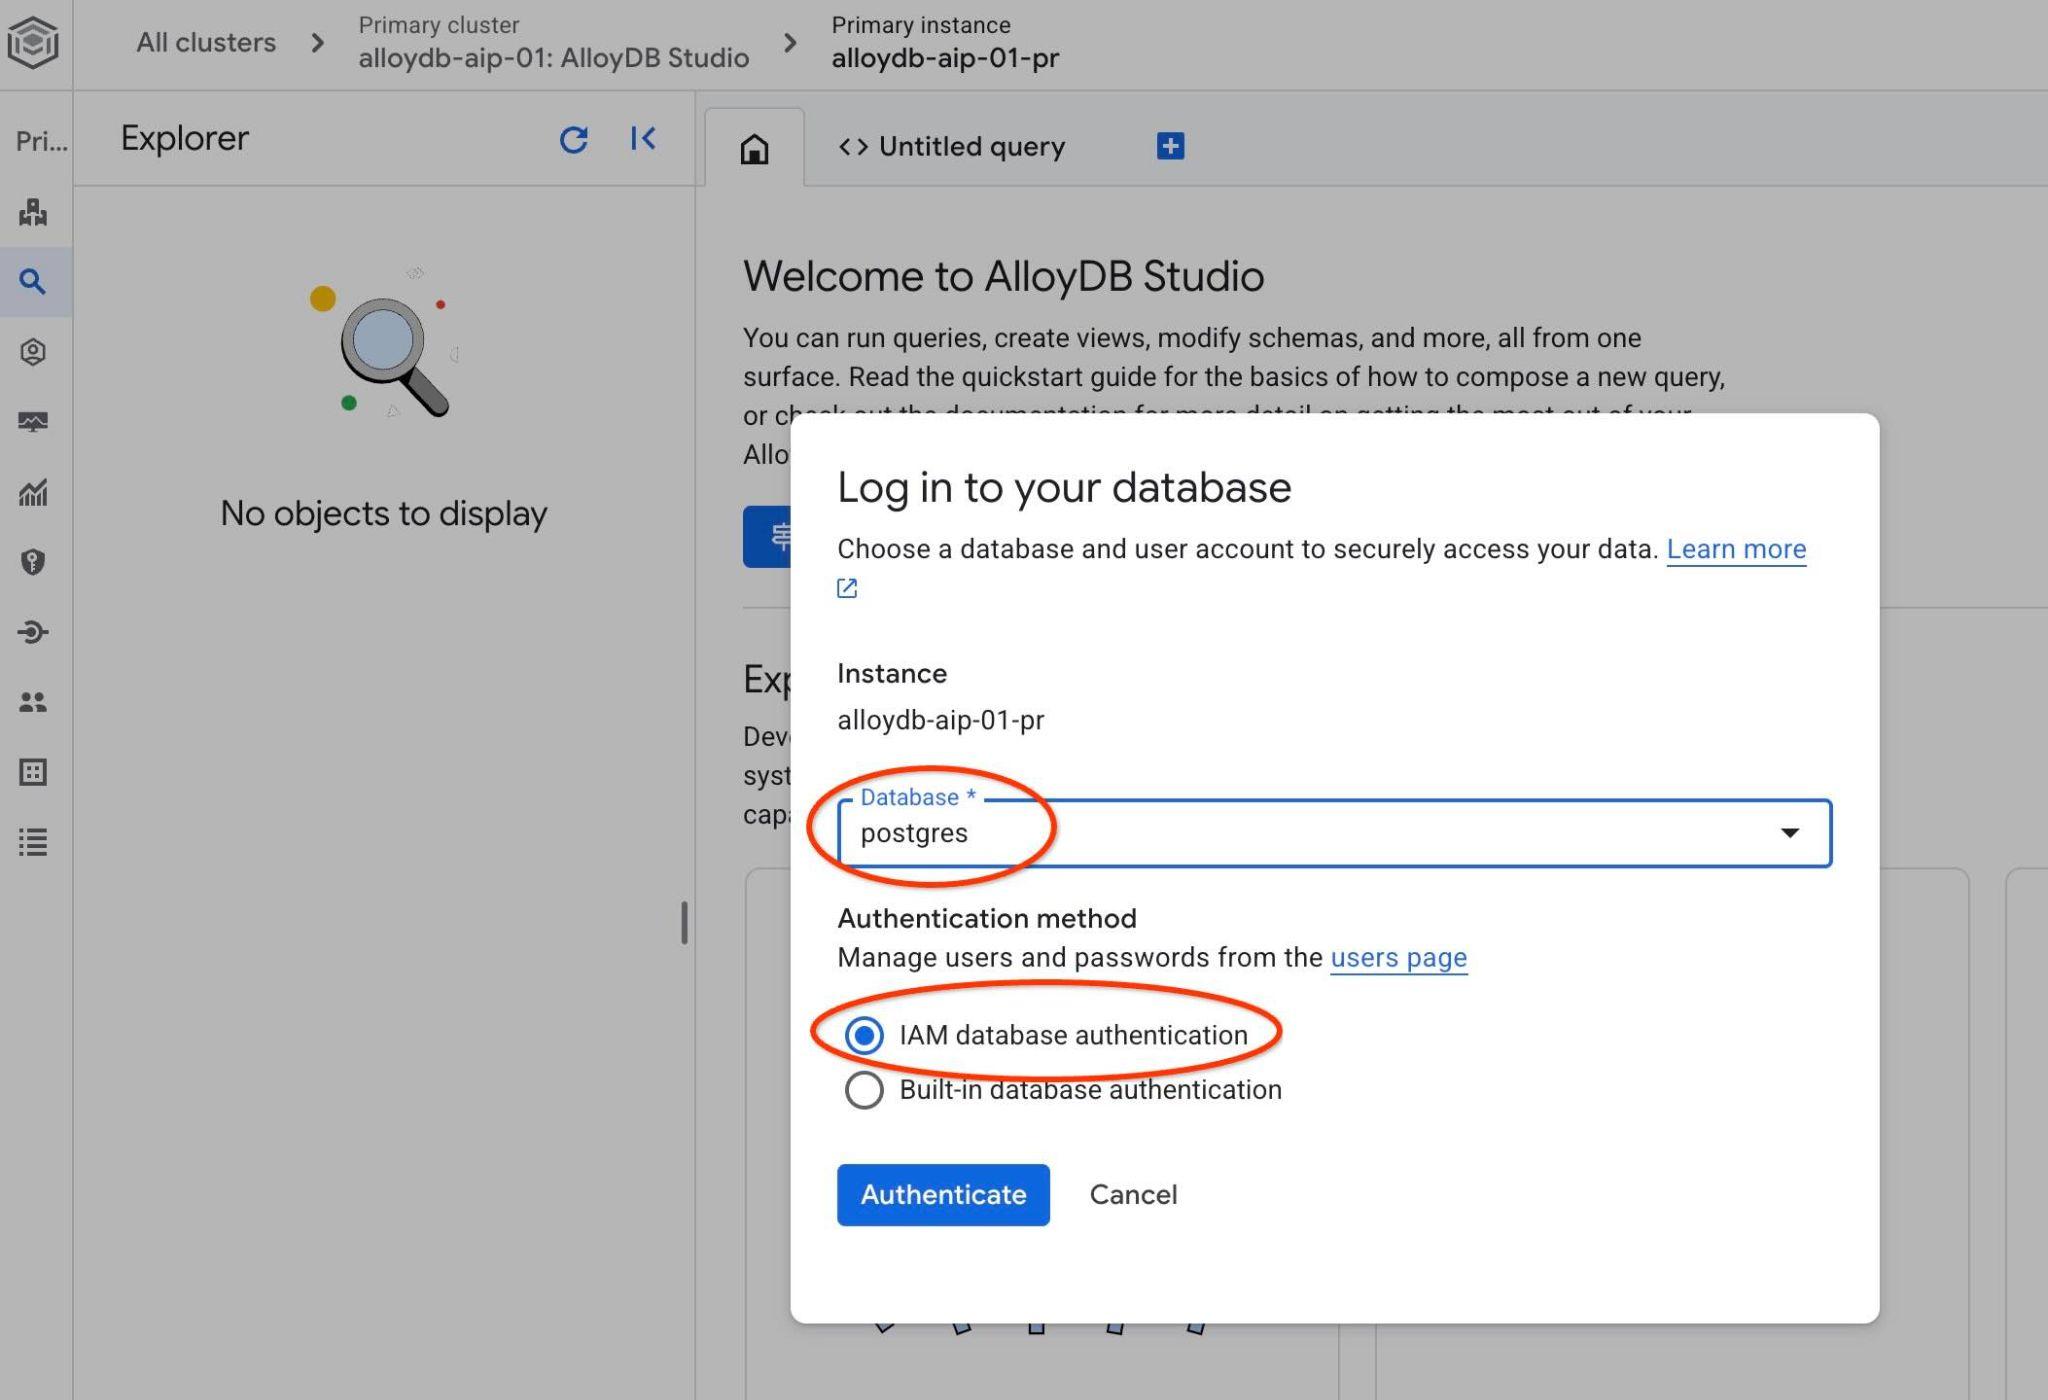Switch to the Untitled query tab
This screenshot has height=1400, width=2048.
(x=952, y=147)
